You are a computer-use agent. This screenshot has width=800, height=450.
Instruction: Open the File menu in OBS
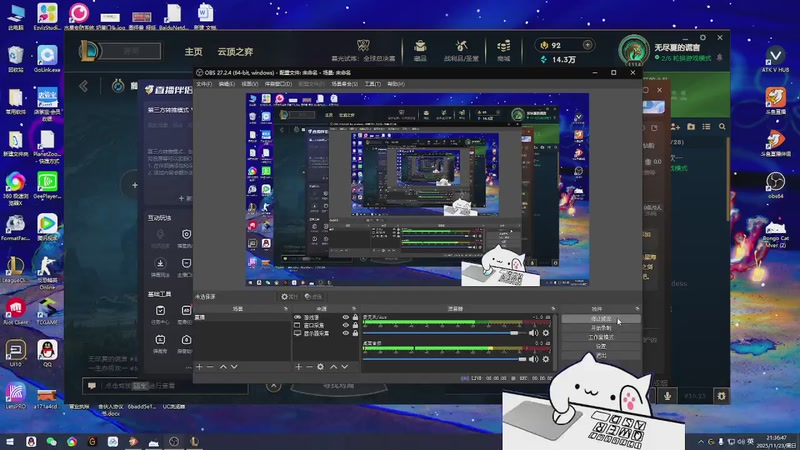pyautogui.click(x=204, y=84)
